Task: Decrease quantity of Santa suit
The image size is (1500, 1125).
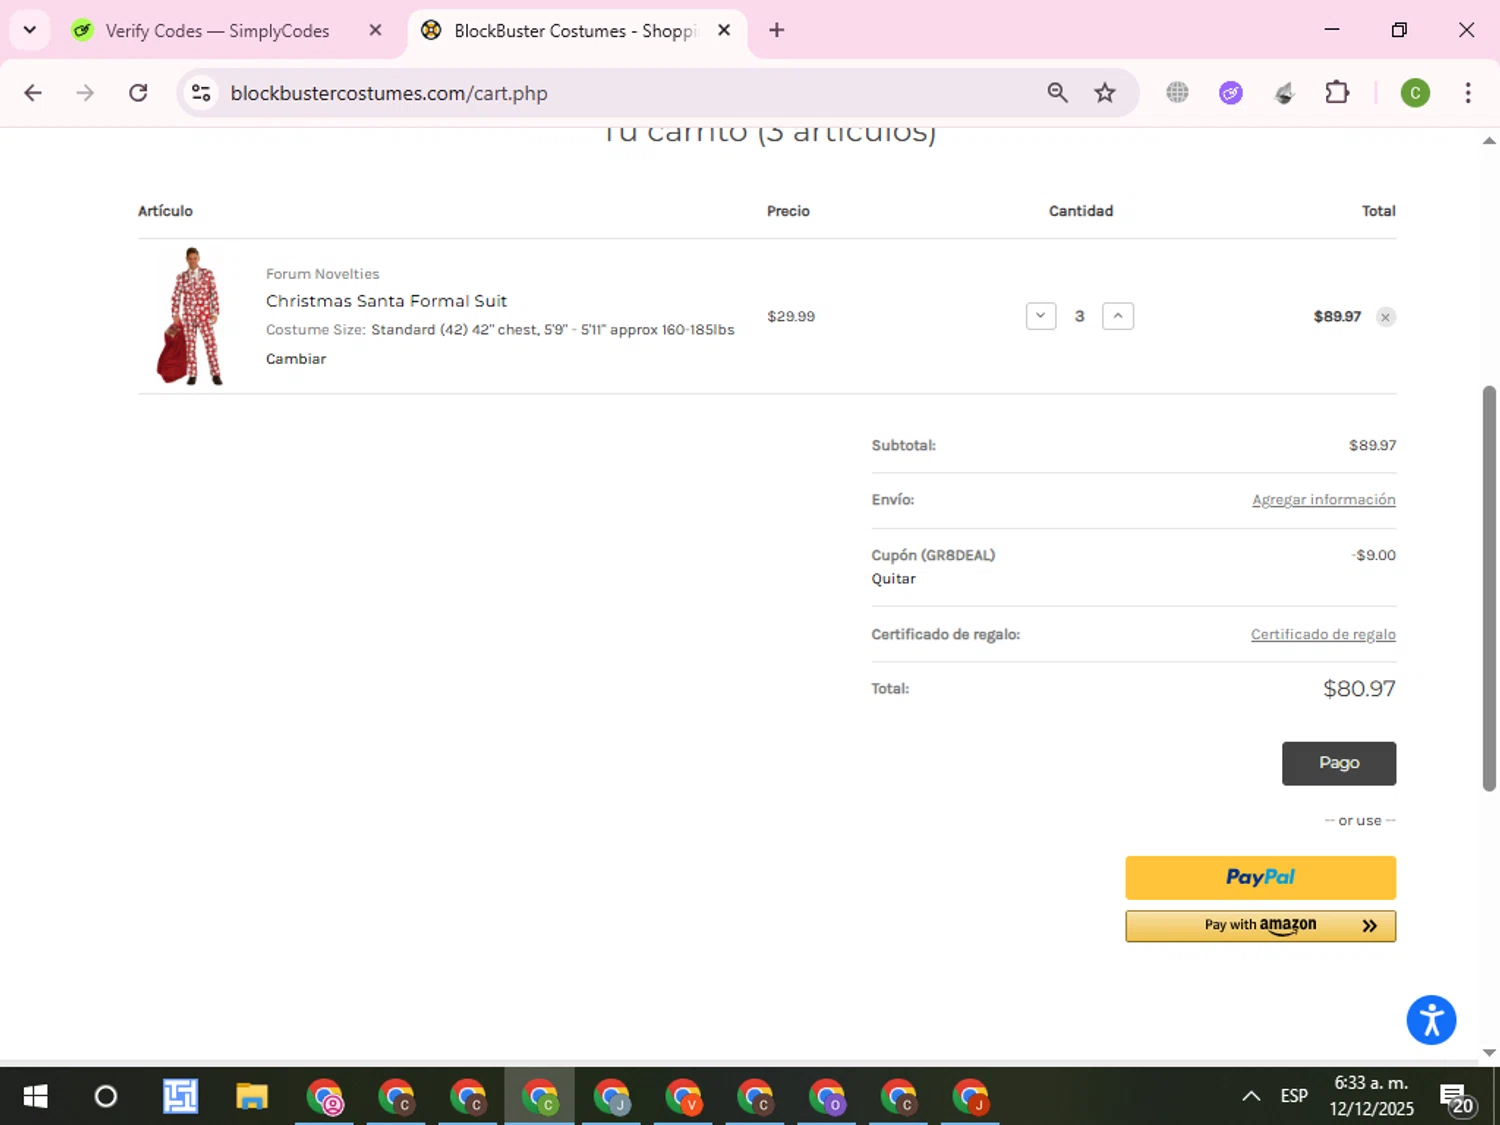Action: tap(1041, 316)
